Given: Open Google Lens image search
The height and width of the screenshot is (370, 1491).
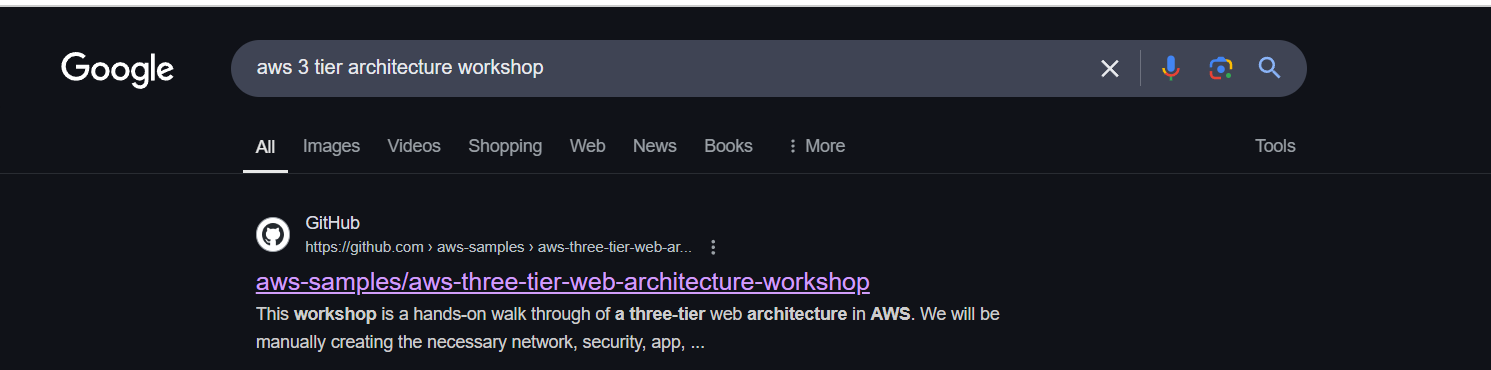Looking at the screenshot, I should [x=1220, y=68].
